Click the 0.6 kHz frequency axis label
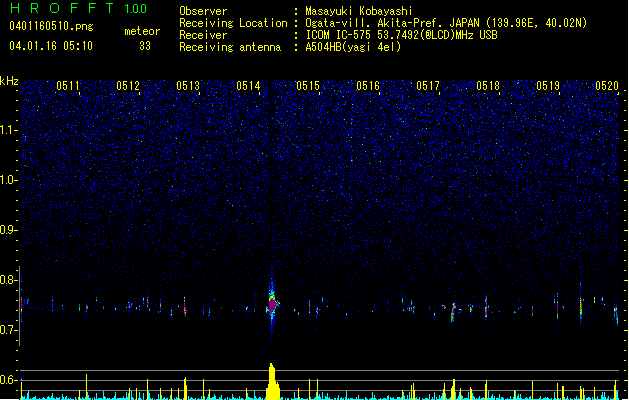 [8, 380]
